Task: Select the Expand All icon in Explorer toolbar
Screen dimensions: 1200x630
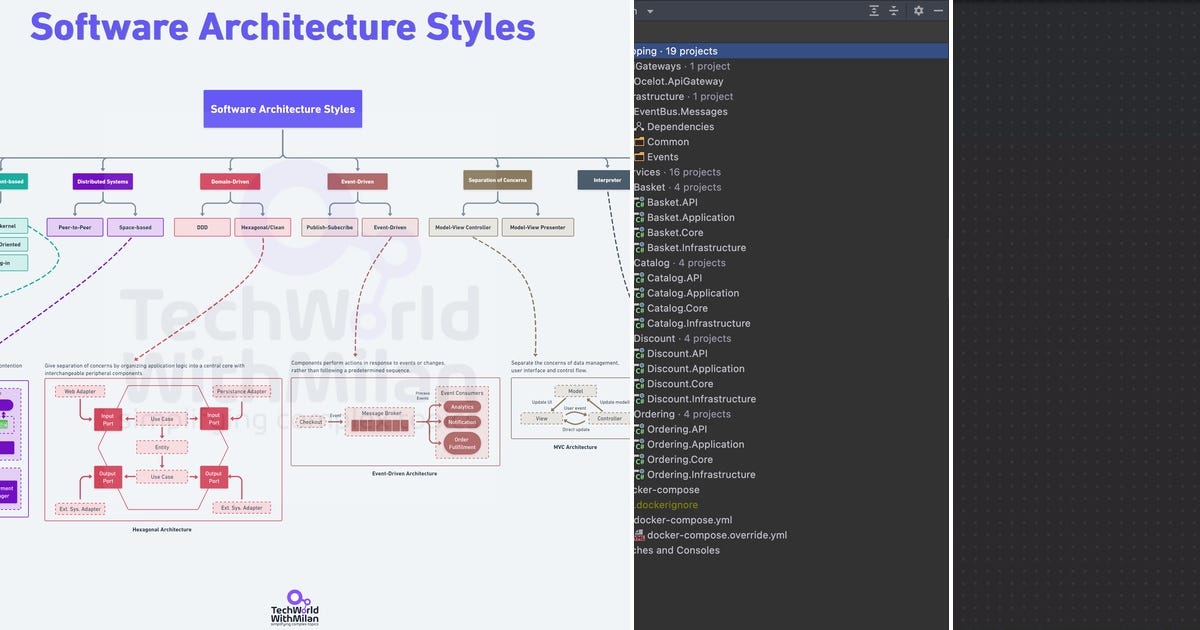Action: pos(874,10)
